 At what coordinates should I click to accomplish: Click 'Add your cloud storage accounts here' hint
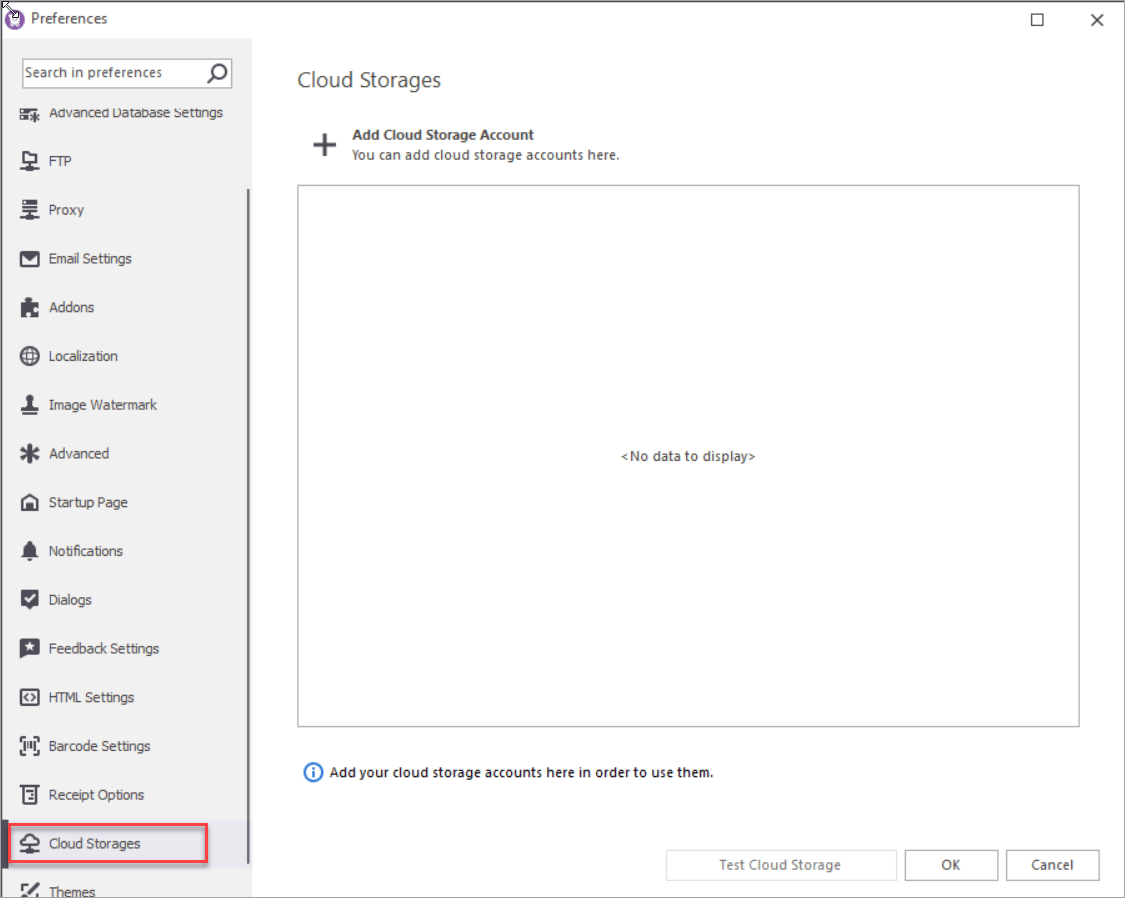(521, 772)
